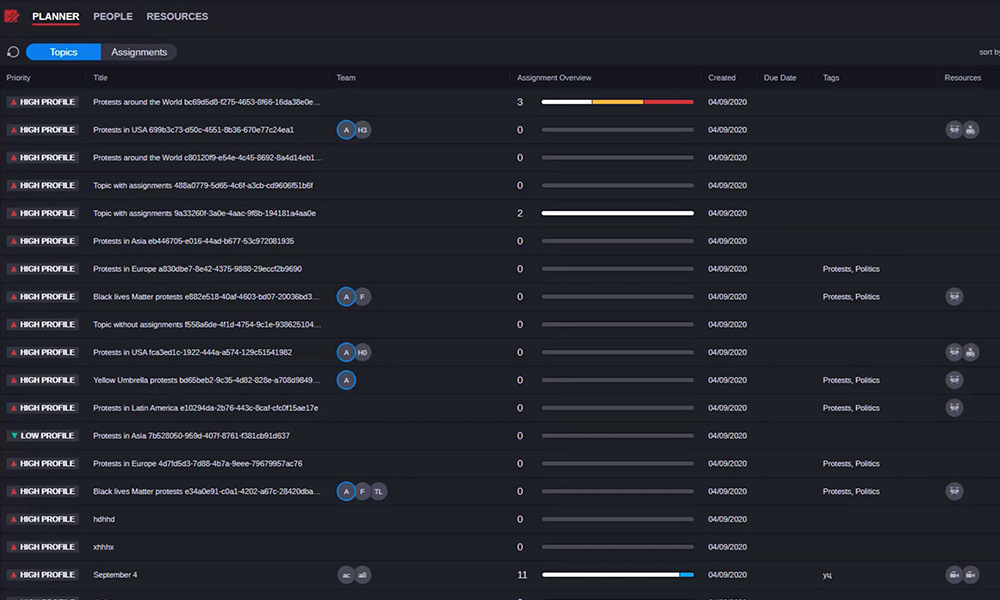Click drone resource icon in Black lives Matter e882e518 row
1000x600 pixels.
954,297
